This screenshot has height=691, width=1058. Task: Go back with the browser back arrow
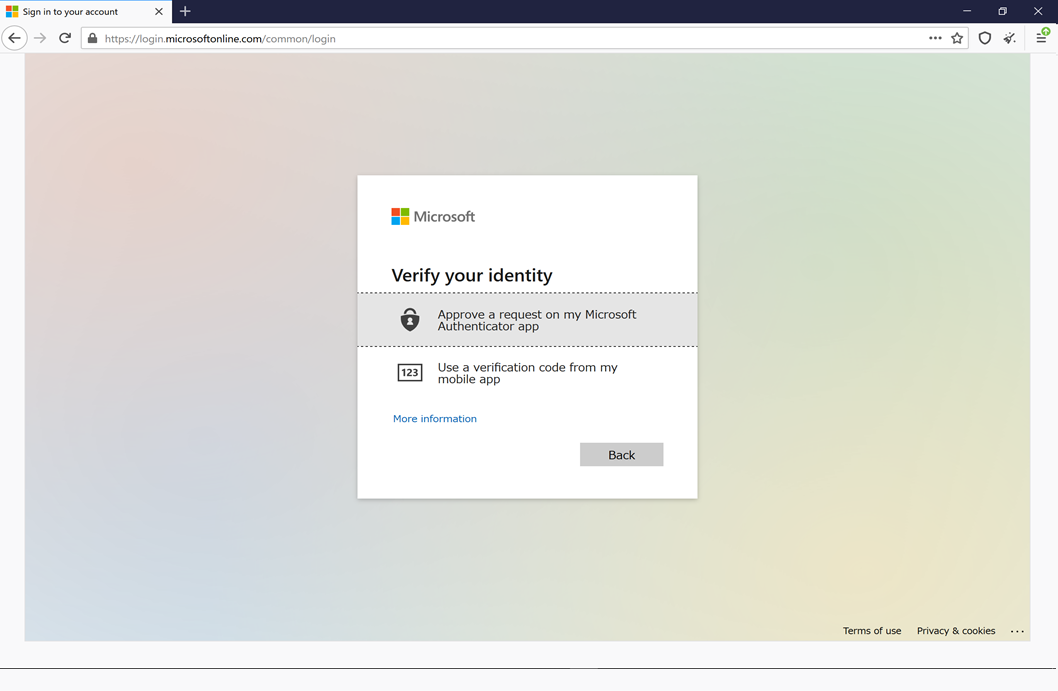[x=14, y=38]
